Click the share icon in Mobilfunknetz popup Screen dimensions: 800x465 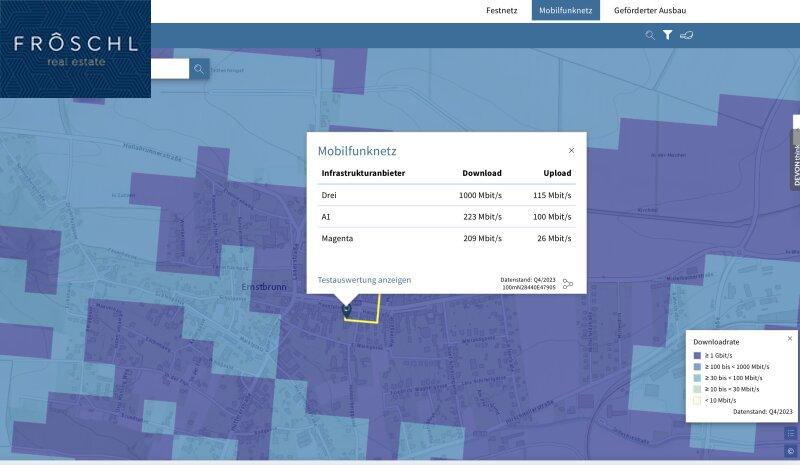(x=568, y=284)
